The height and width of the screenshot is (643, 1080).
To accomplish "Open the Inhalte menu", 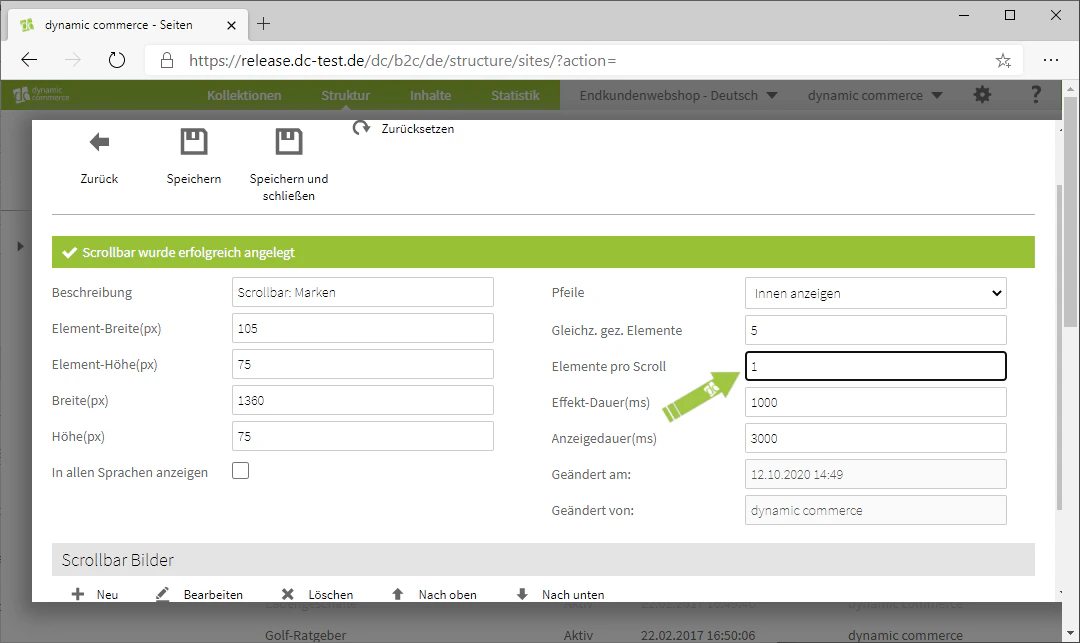I will point(430,95).
